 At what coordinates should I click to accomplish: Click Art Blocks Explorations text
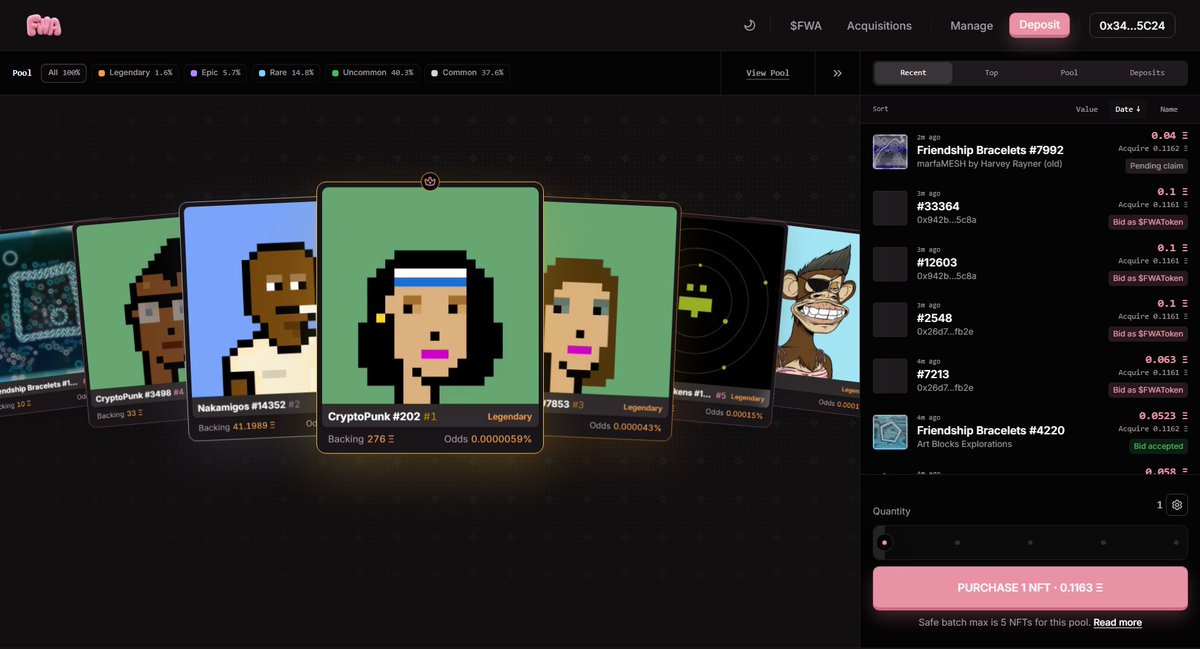[x=964, y=444]
